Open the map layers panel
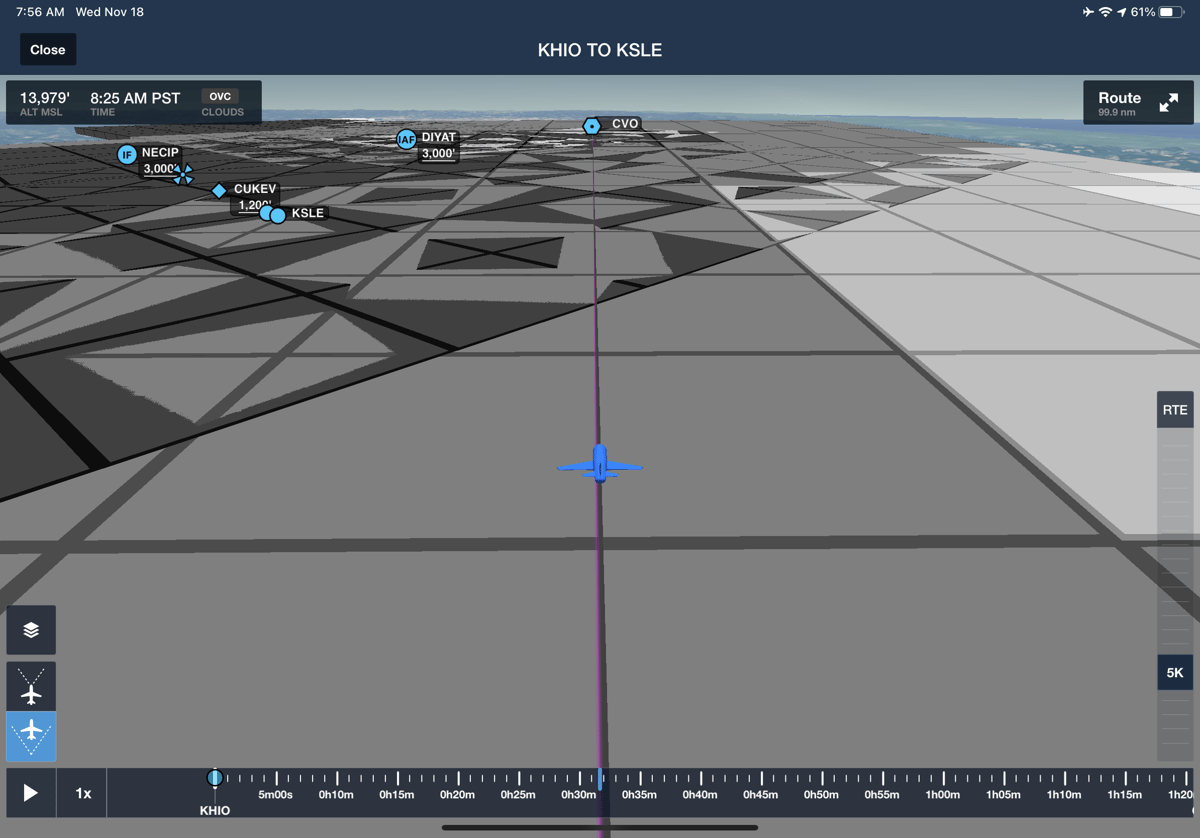 click(x=30, y=631)
